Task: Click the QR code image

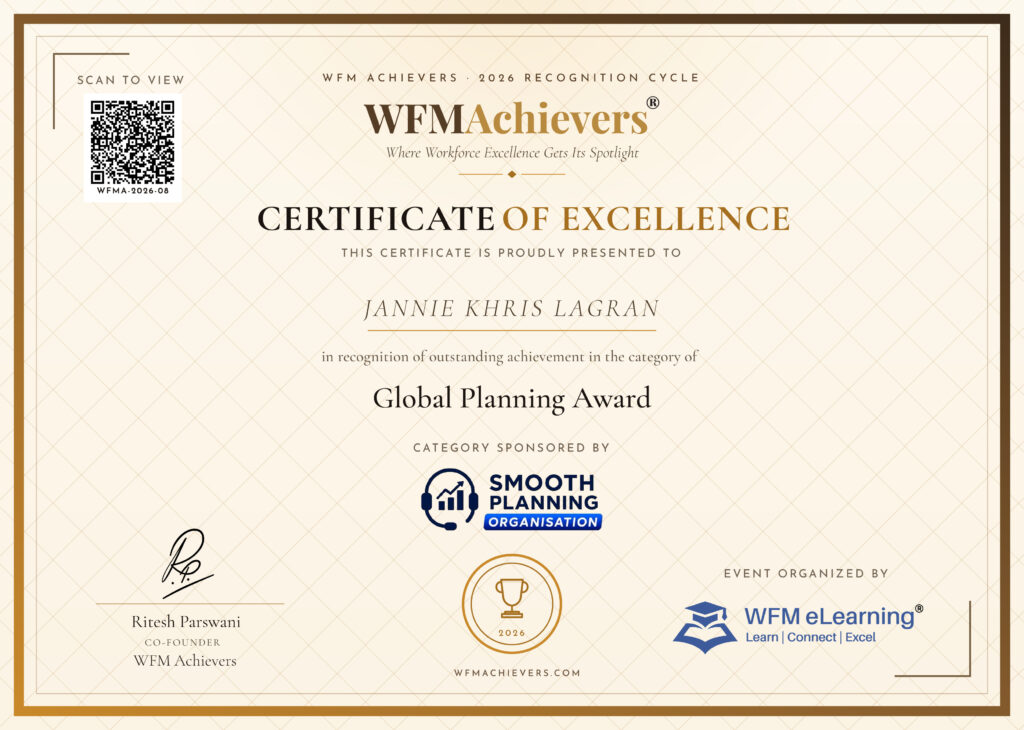Action: pyautogui.click(x=133, y=142)
